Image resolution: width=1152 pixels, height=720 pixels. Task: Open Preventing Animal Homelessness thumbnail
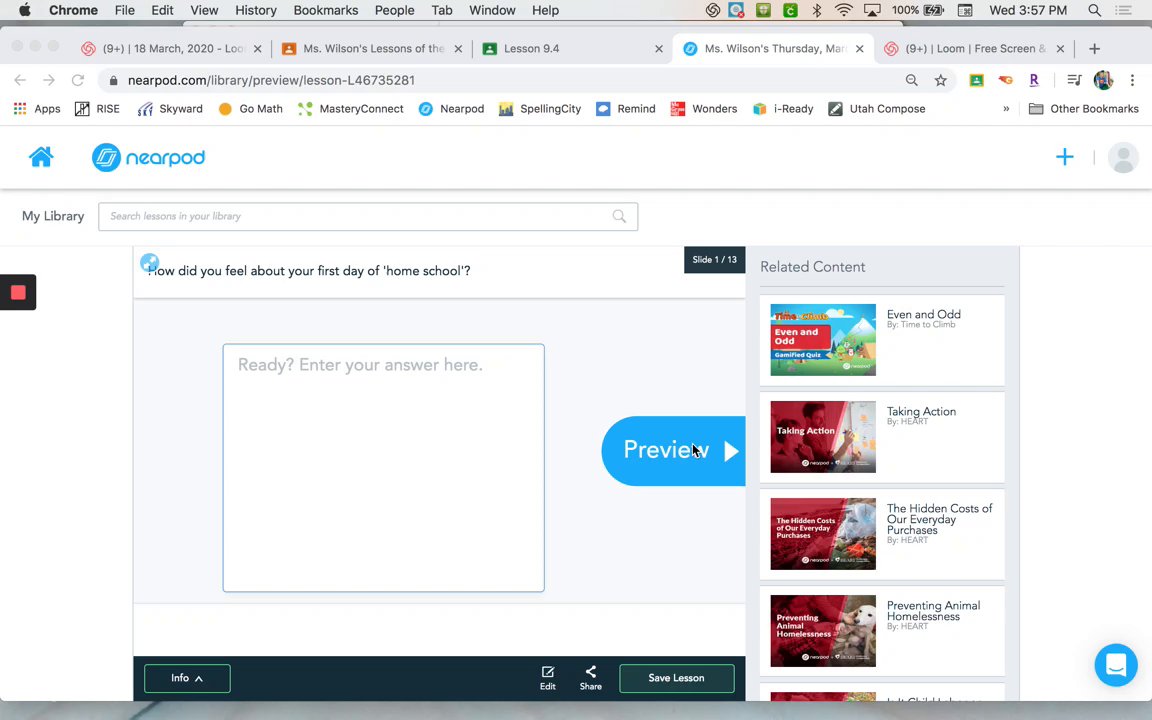823,630
